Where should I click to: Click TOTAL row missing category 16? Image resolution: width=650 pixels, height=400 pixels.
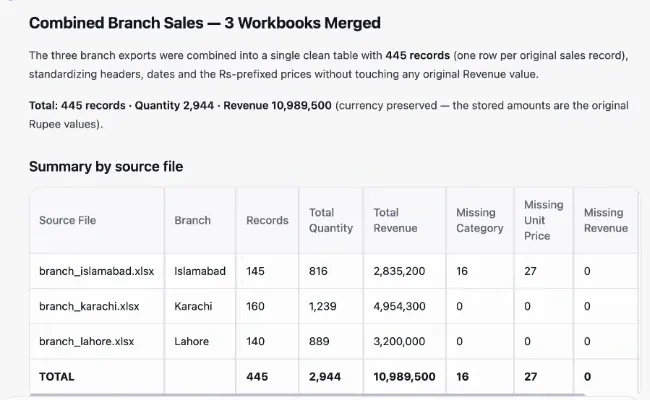[462, 377]
